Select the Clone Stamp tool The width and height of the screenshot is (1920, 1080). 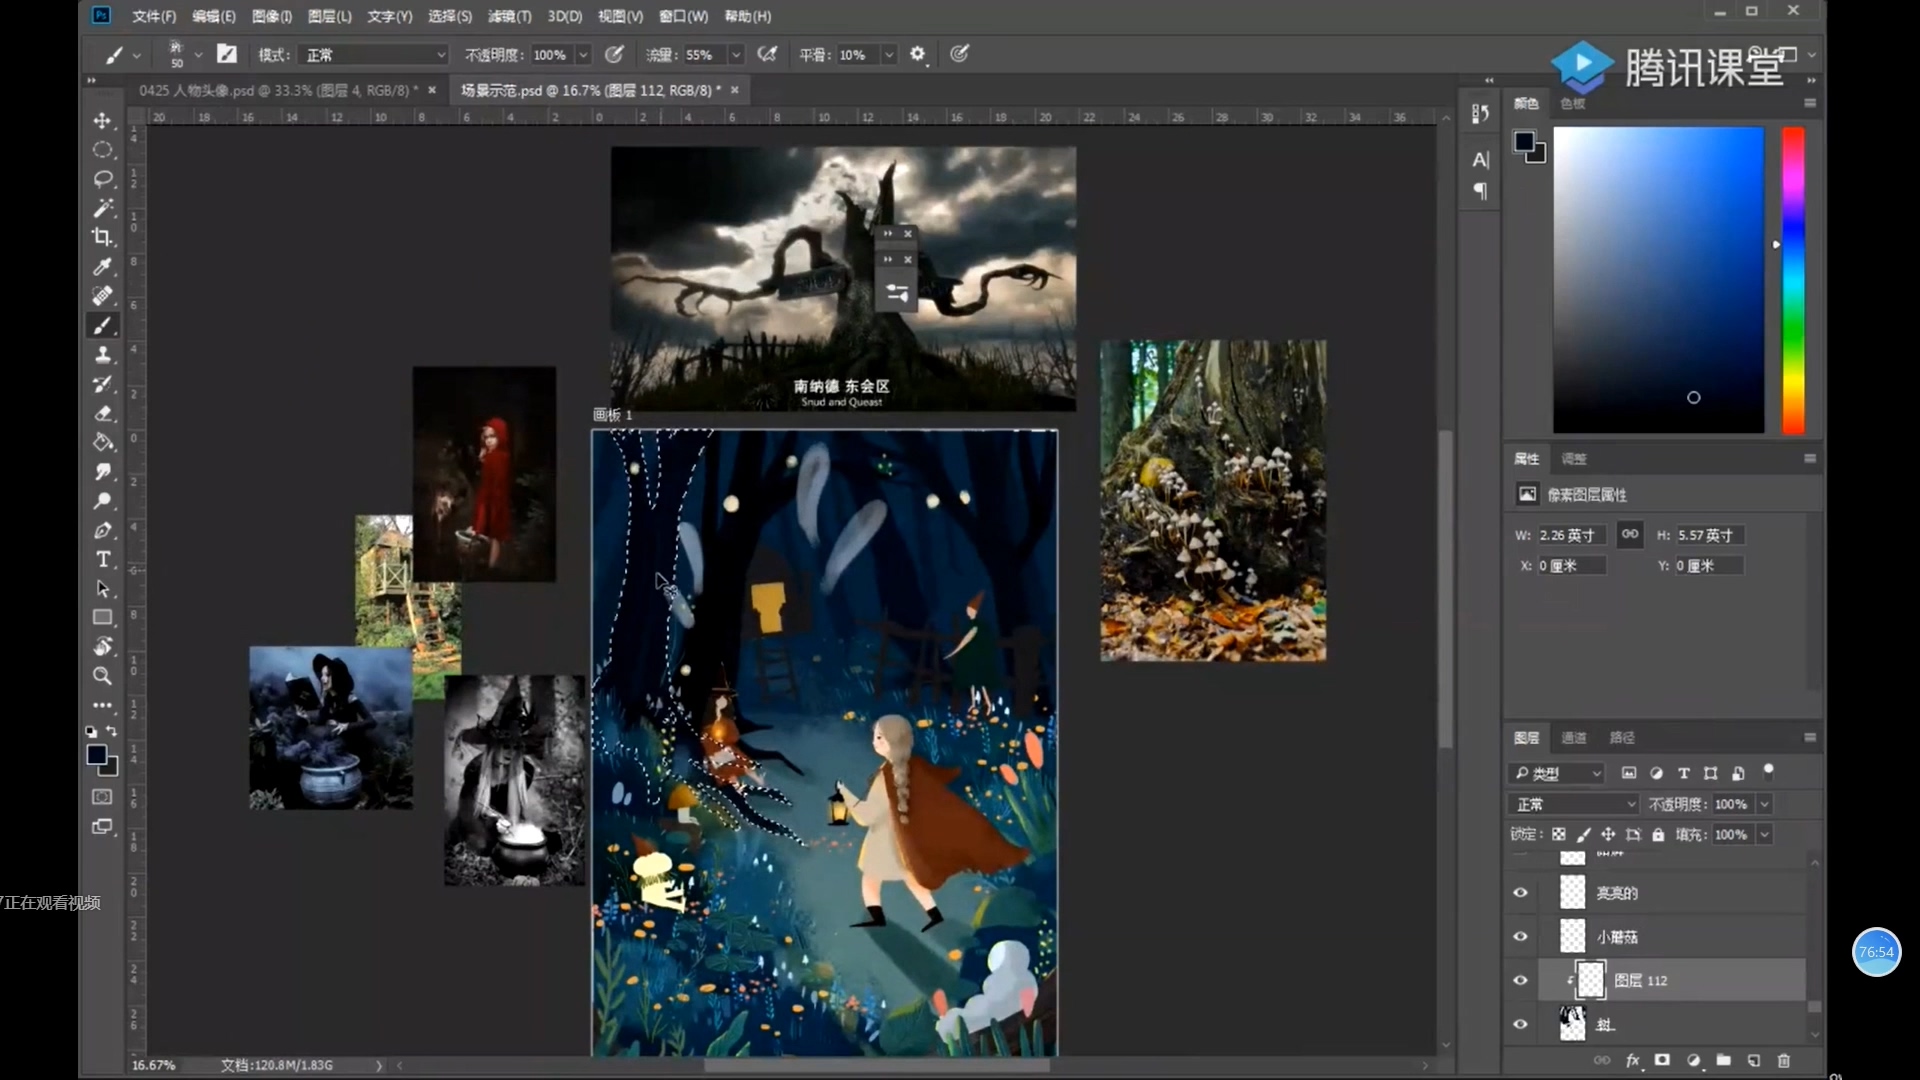(102, 355)
